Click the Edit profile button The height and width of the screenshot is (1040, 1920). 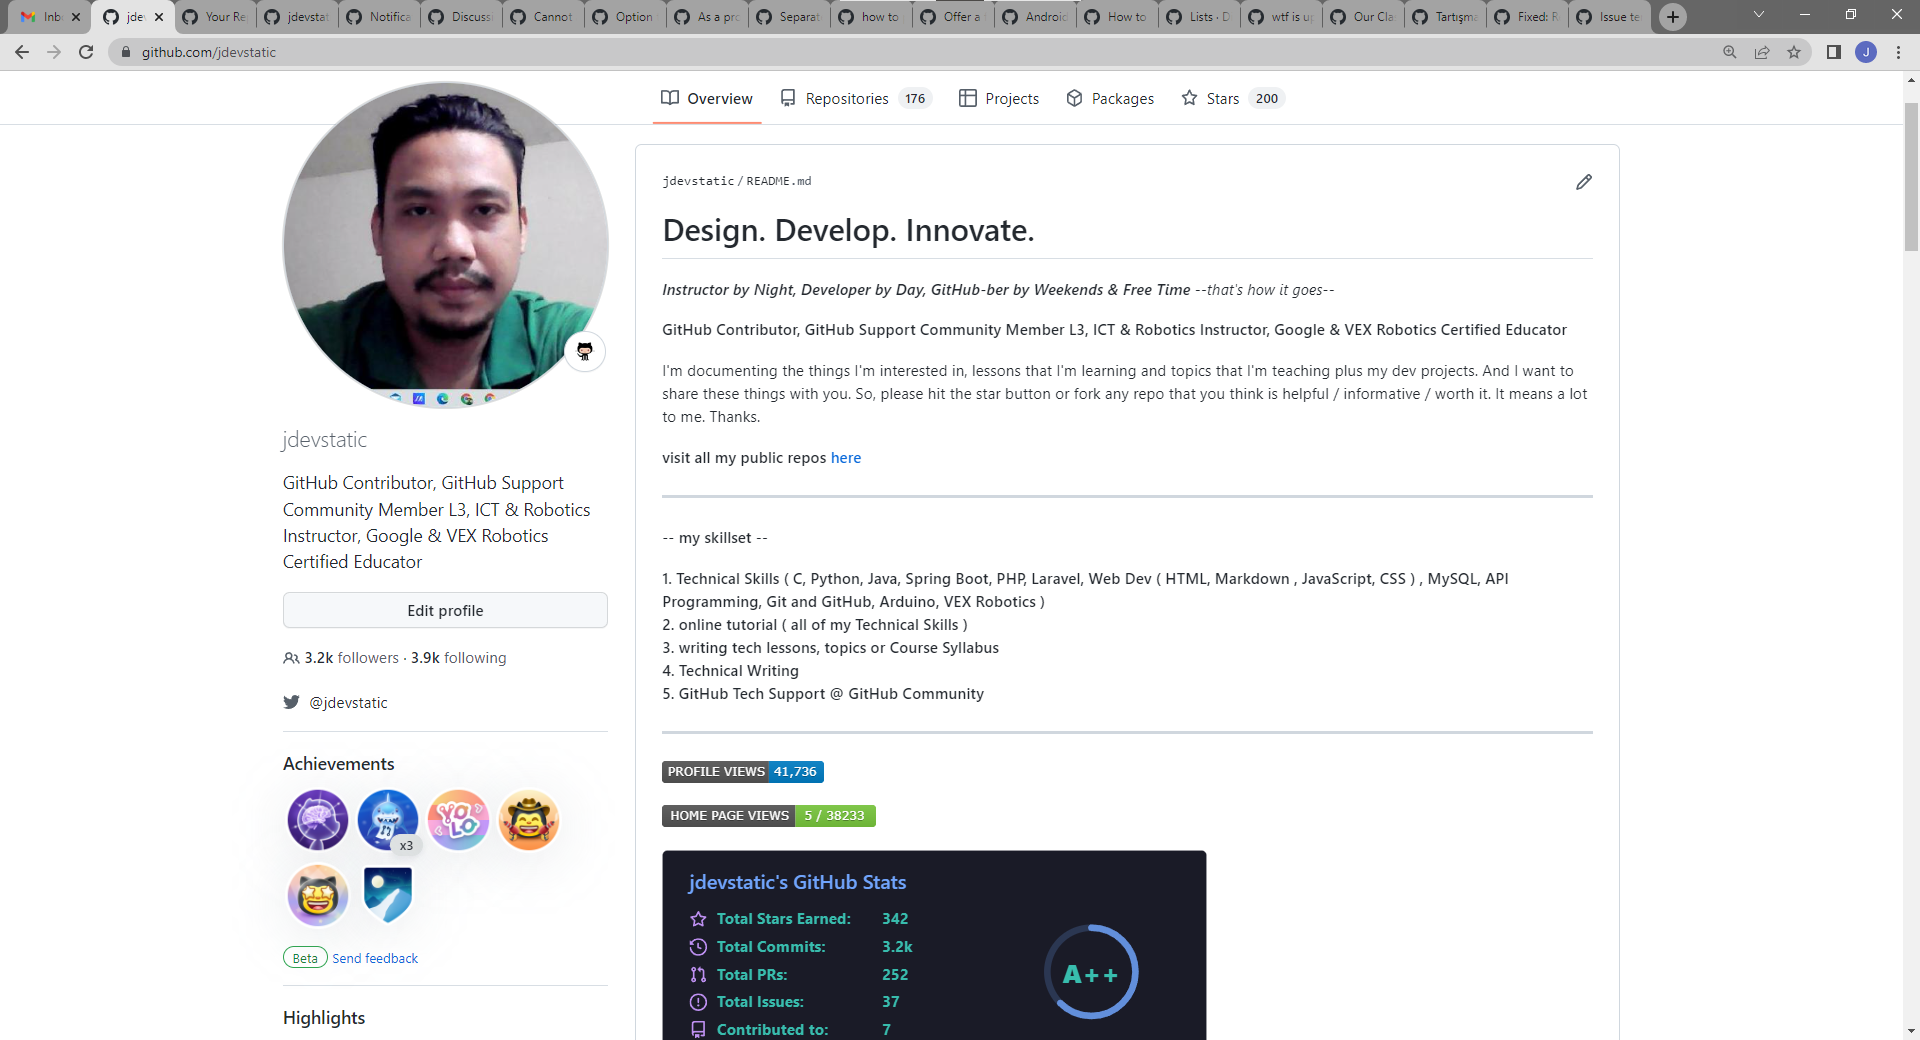(x=445, y=610)
